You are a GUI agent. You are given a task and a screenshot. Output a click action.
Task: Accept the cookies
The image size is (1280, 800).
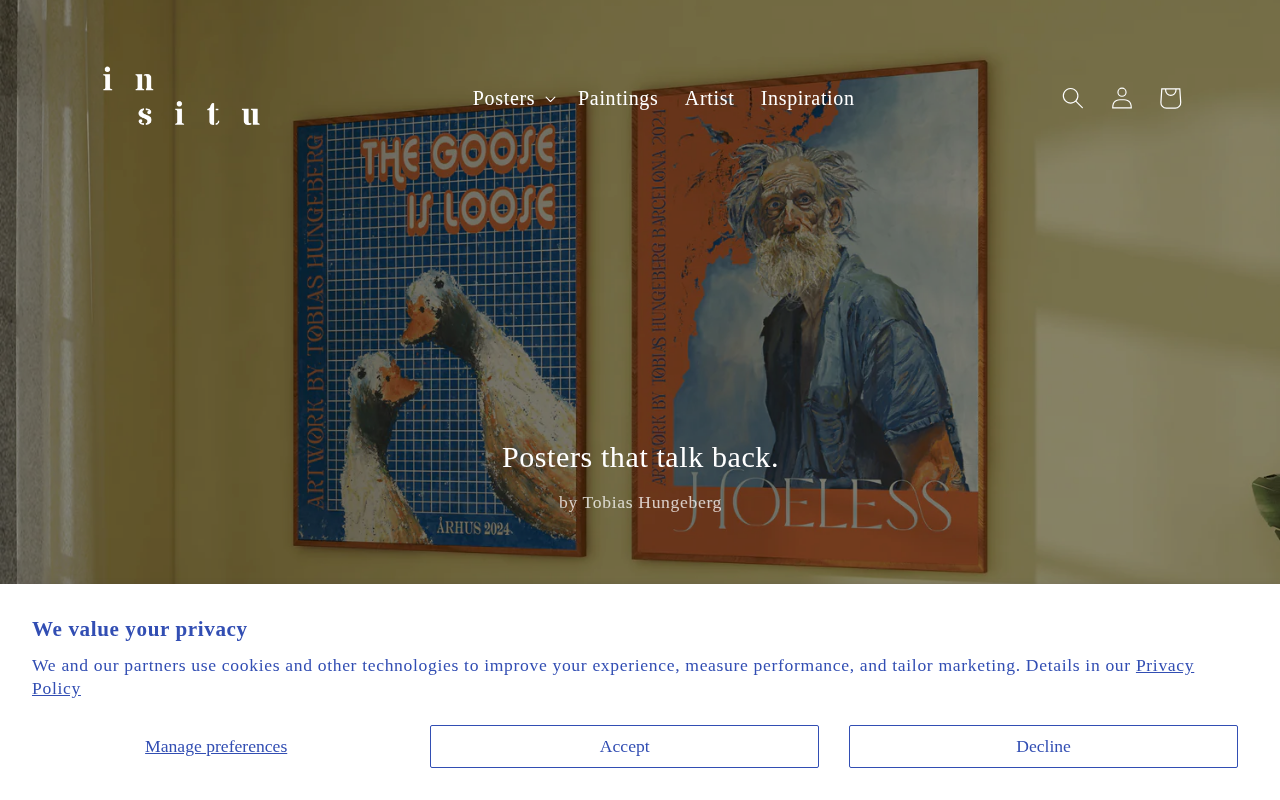pos(624,746)
